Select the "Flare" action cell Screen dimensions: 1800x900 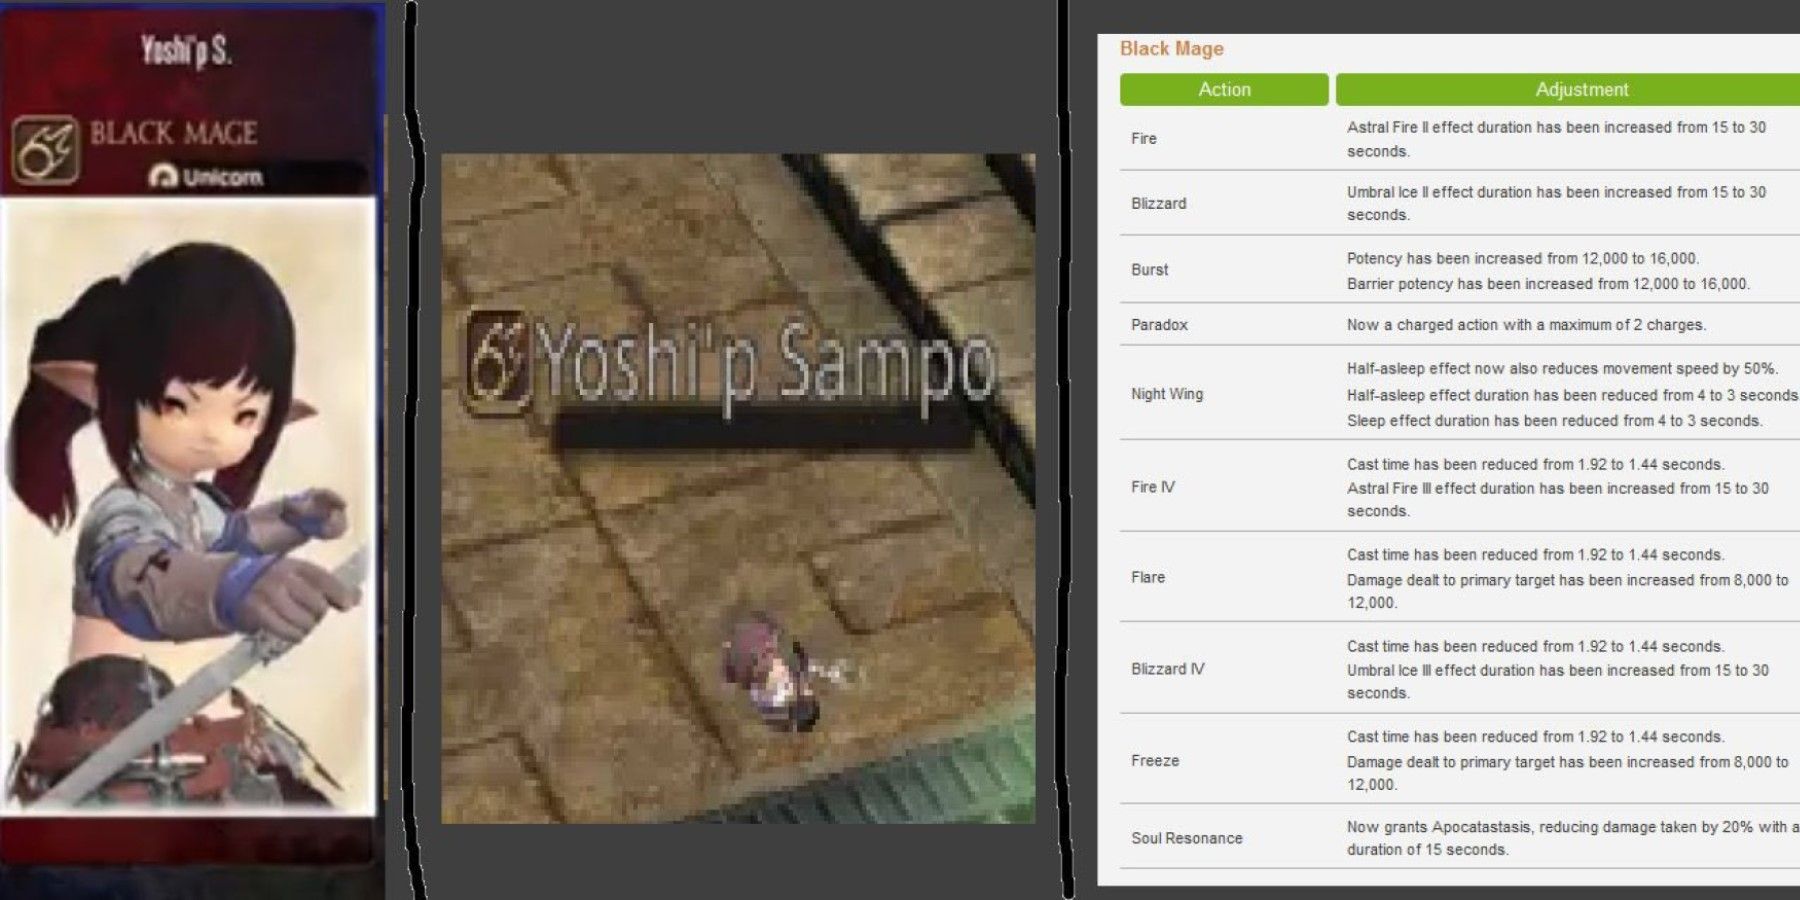(1148, 577)
